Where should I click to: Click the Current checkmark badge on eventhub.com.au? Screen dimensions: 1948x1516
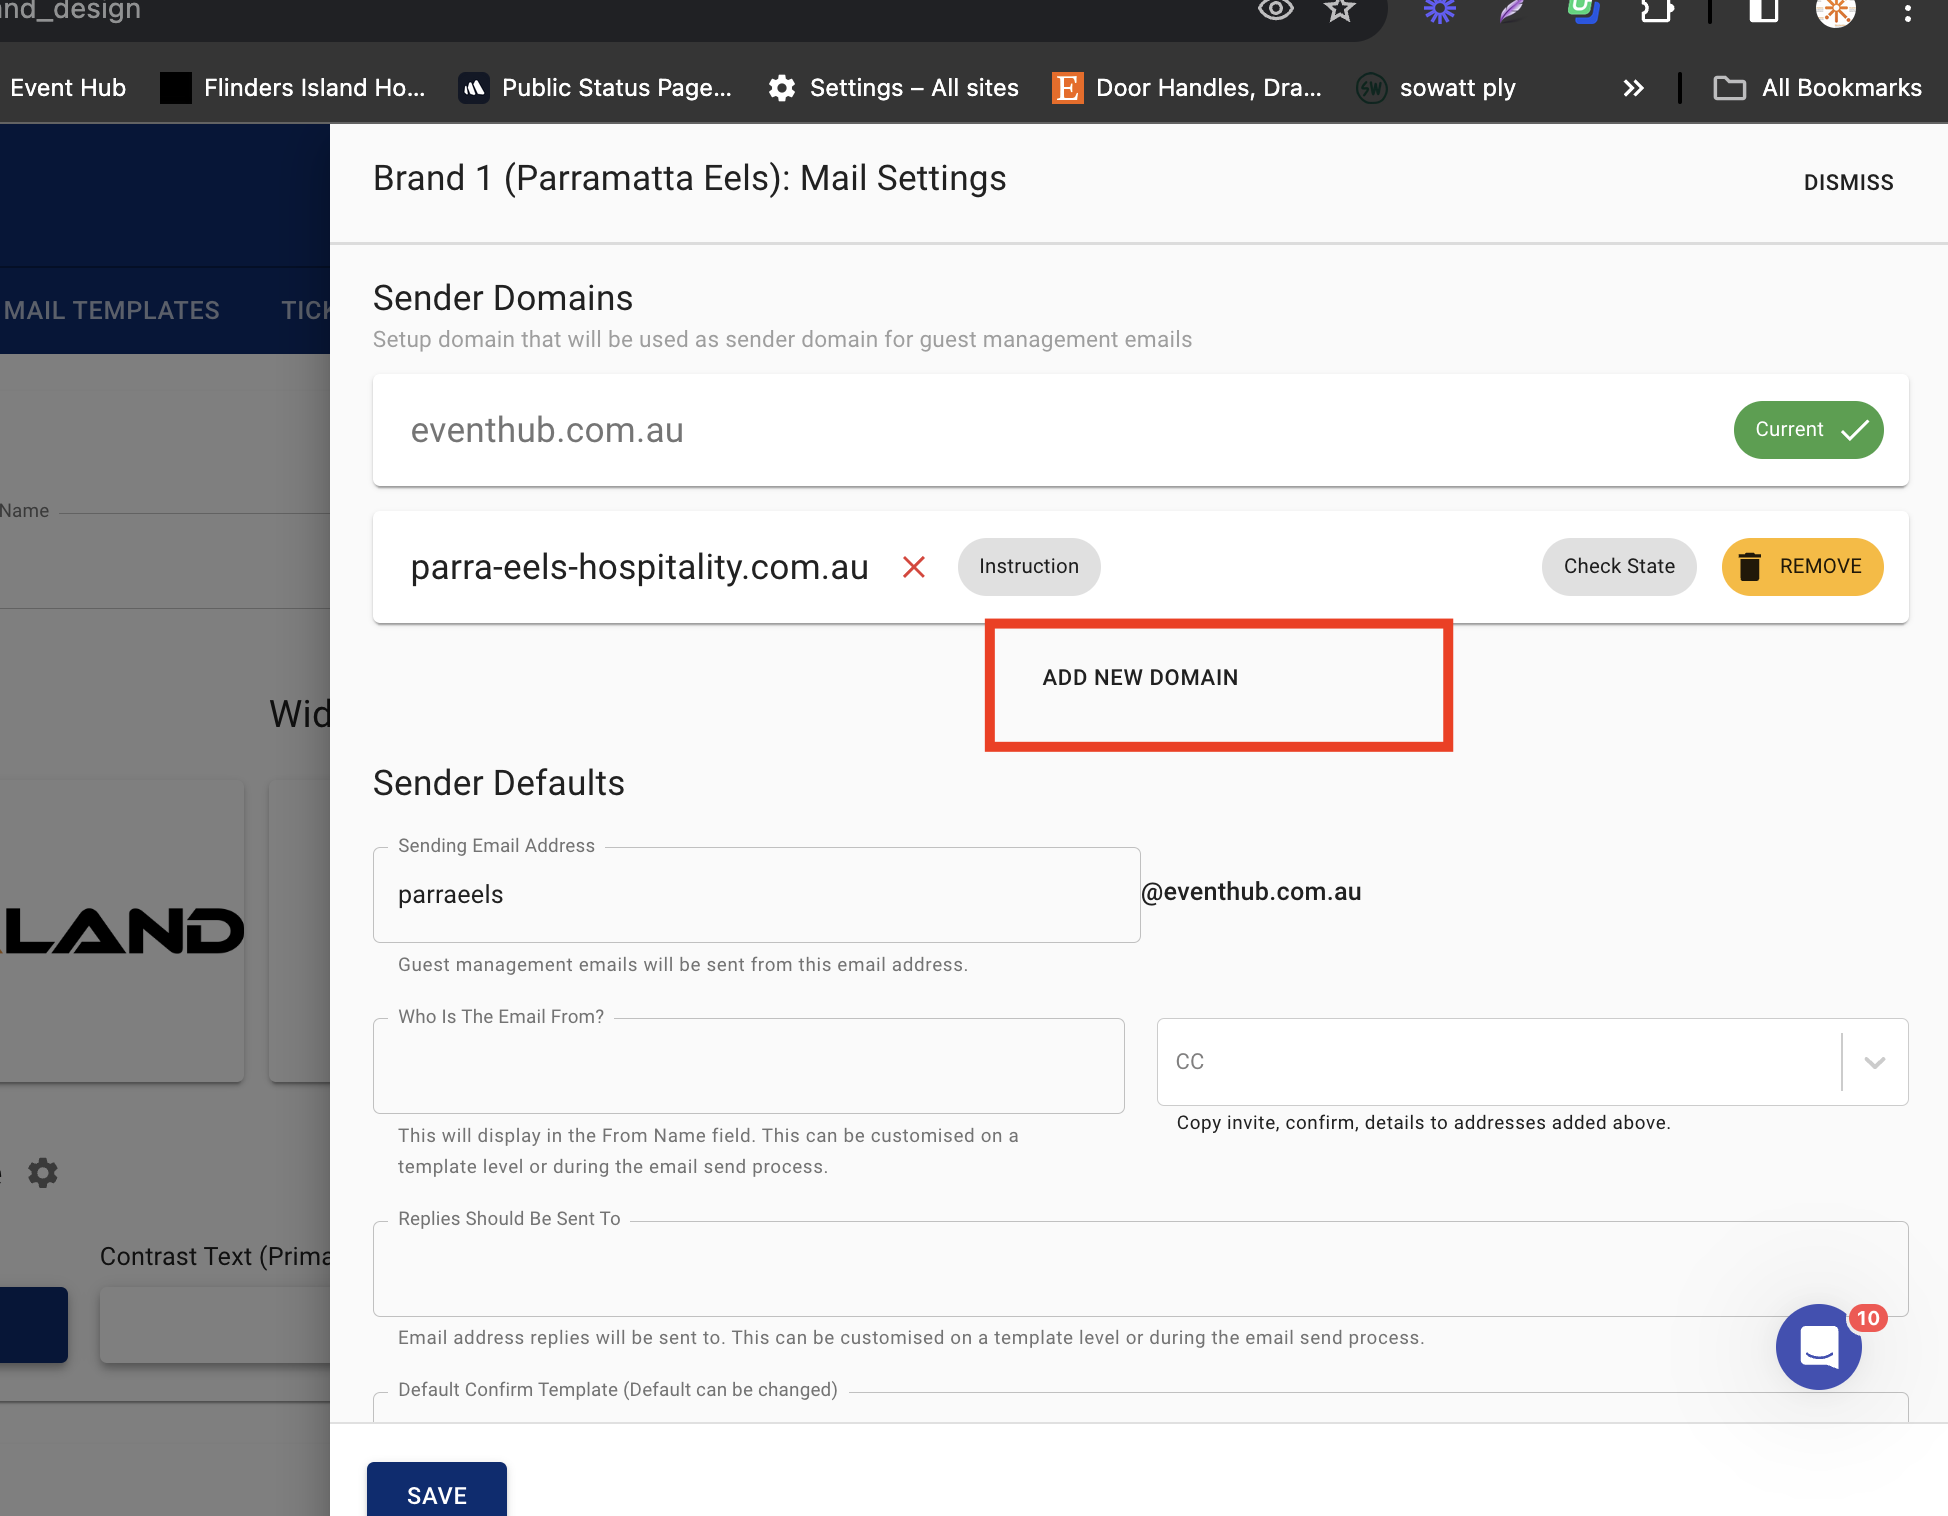tap(1808, 430)
